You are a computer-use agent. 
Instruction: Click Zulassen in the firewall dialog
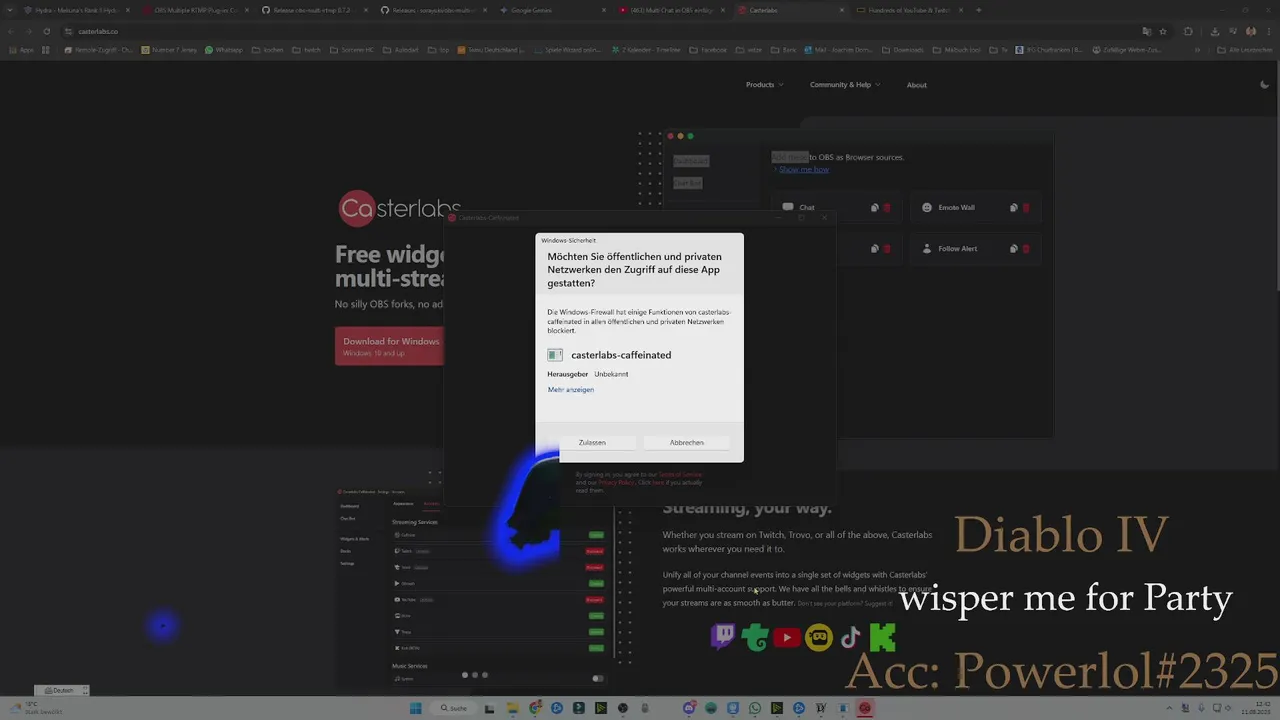click(x=592, y=442)
